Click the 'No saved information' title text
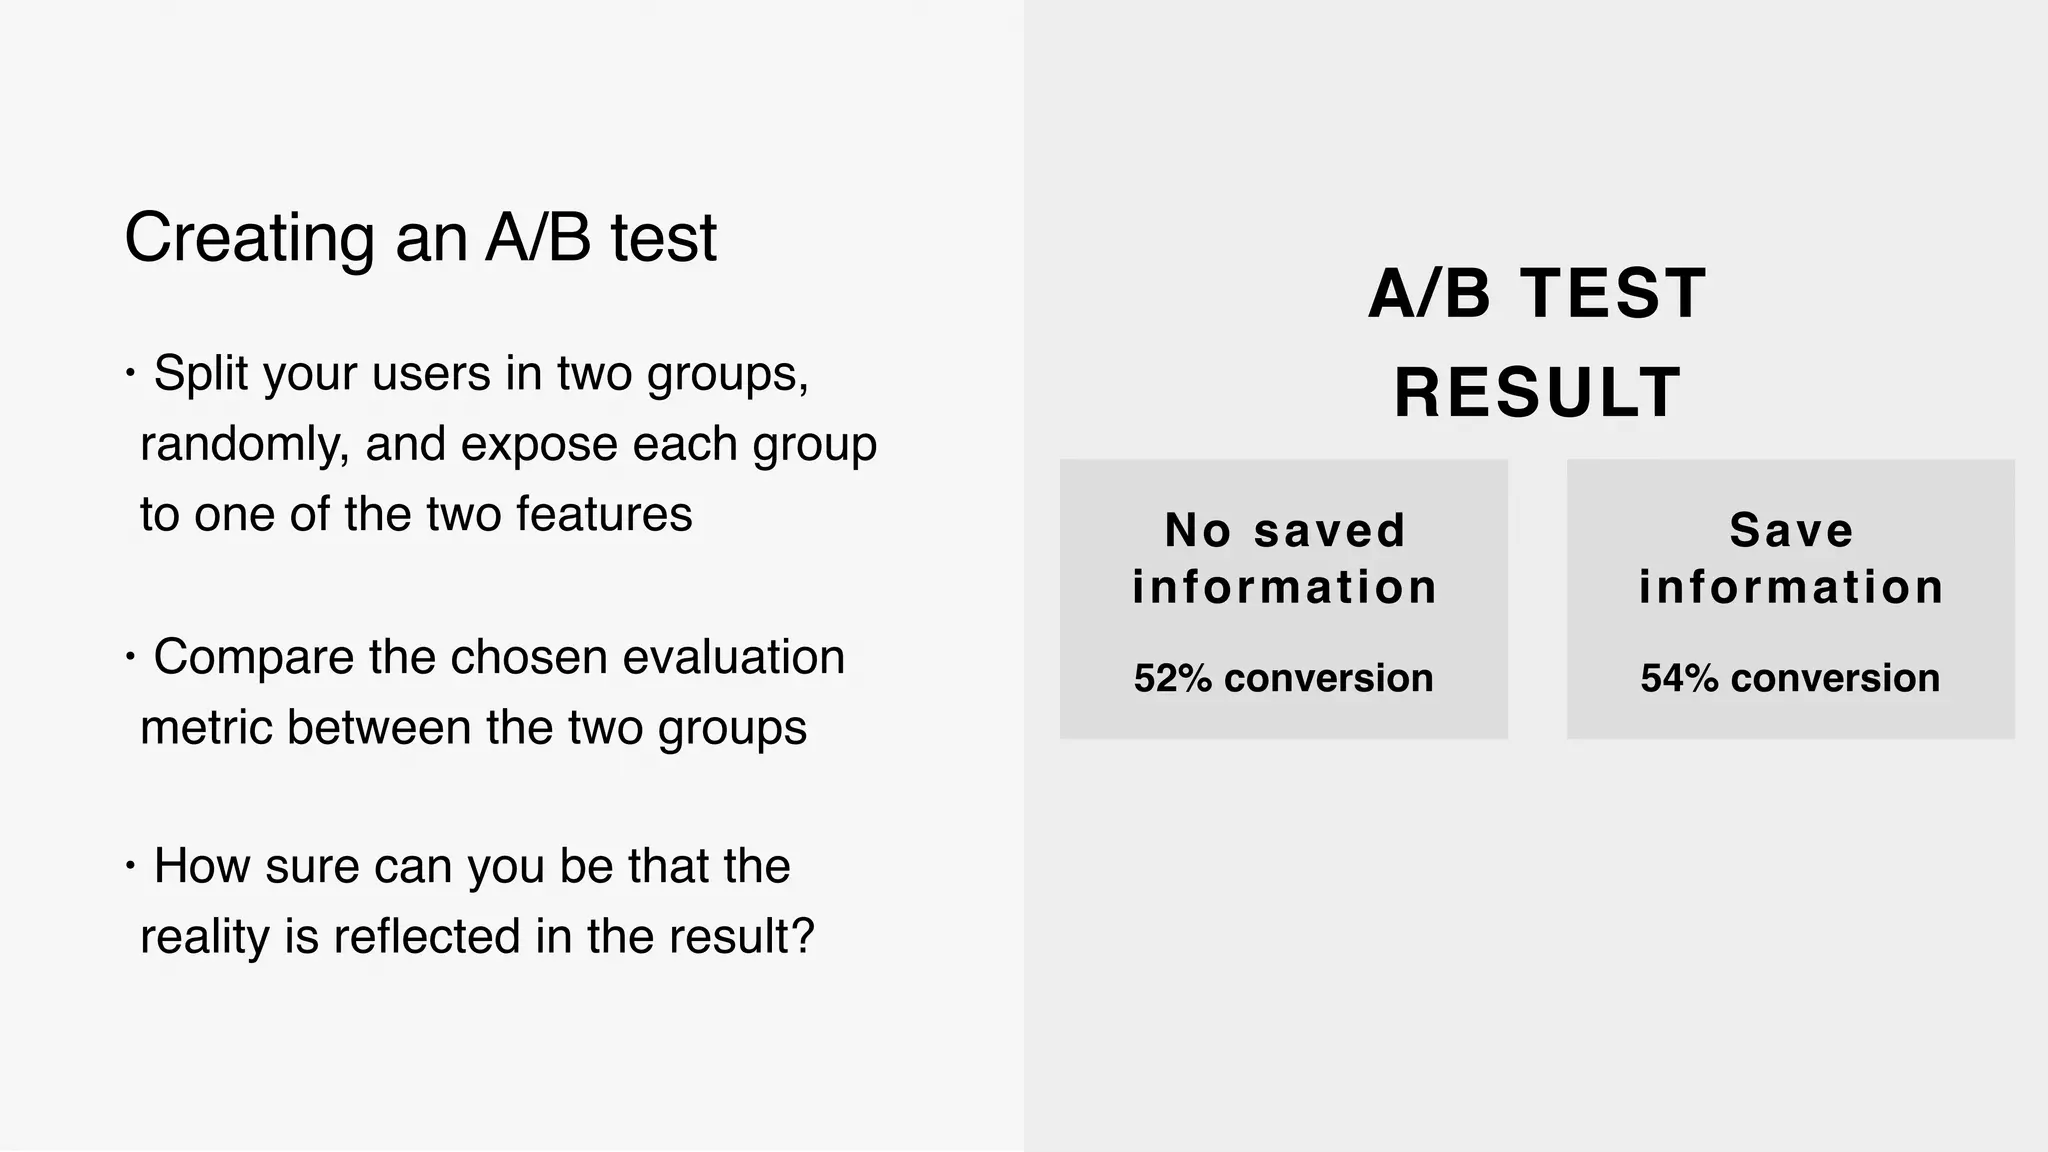 (1285, 558)
